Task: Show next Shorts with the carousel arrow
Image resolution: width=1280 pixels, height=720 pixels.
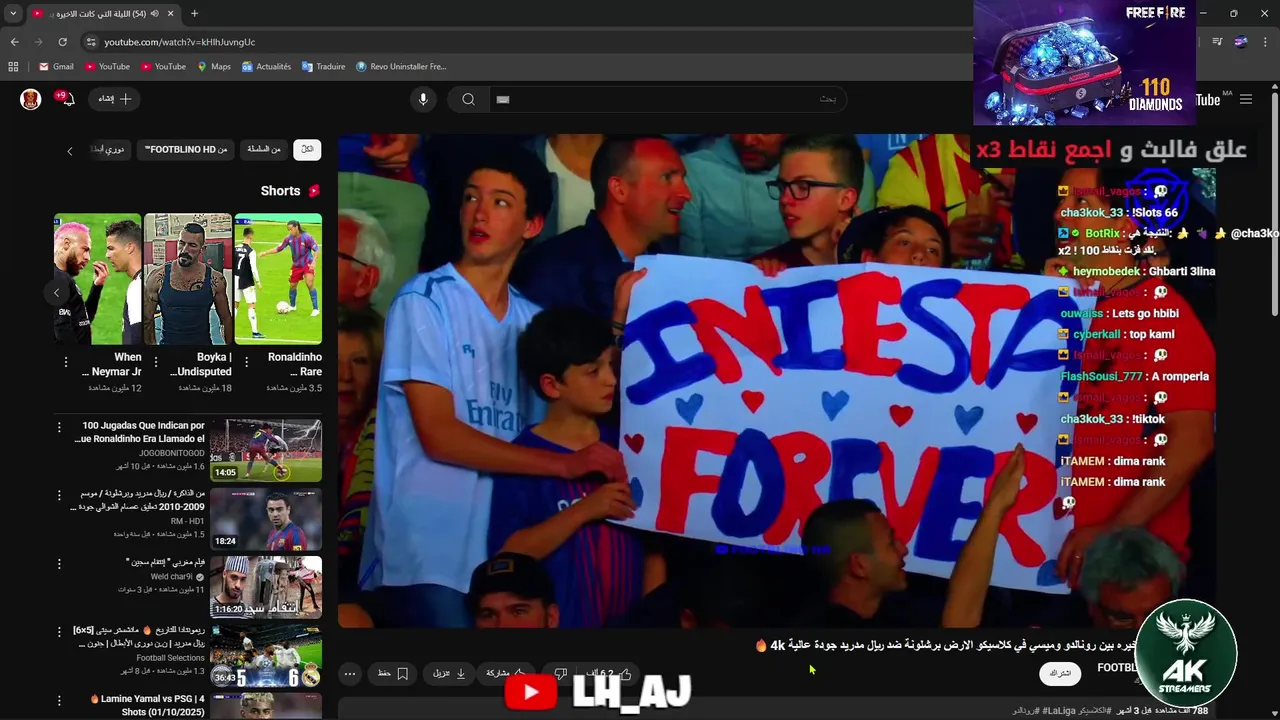Action: click(56, 293)
